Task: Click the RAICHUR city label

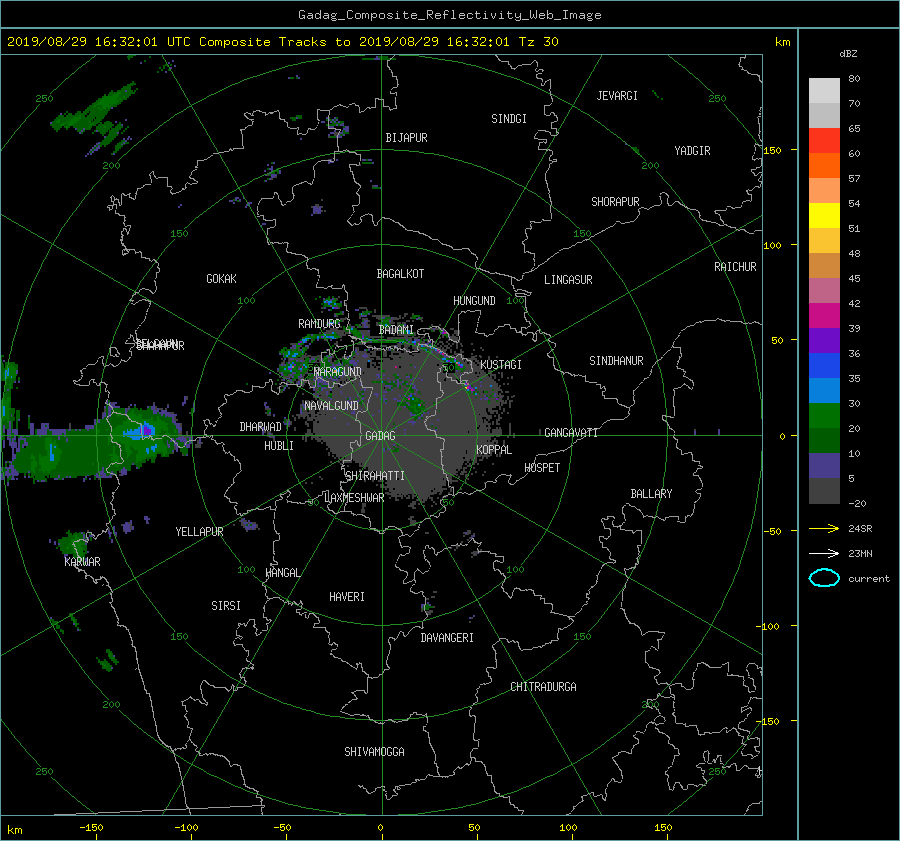Action: (x=735, y=267)
